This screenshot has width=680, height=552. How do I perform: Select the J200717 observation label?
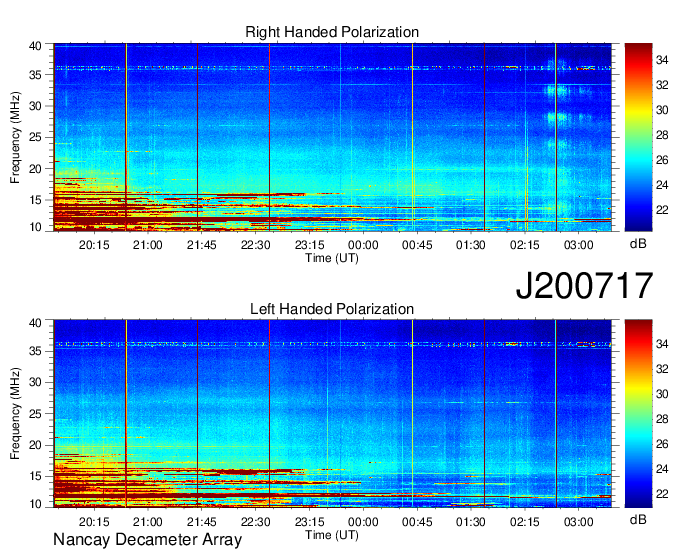[x=584, y=286]
